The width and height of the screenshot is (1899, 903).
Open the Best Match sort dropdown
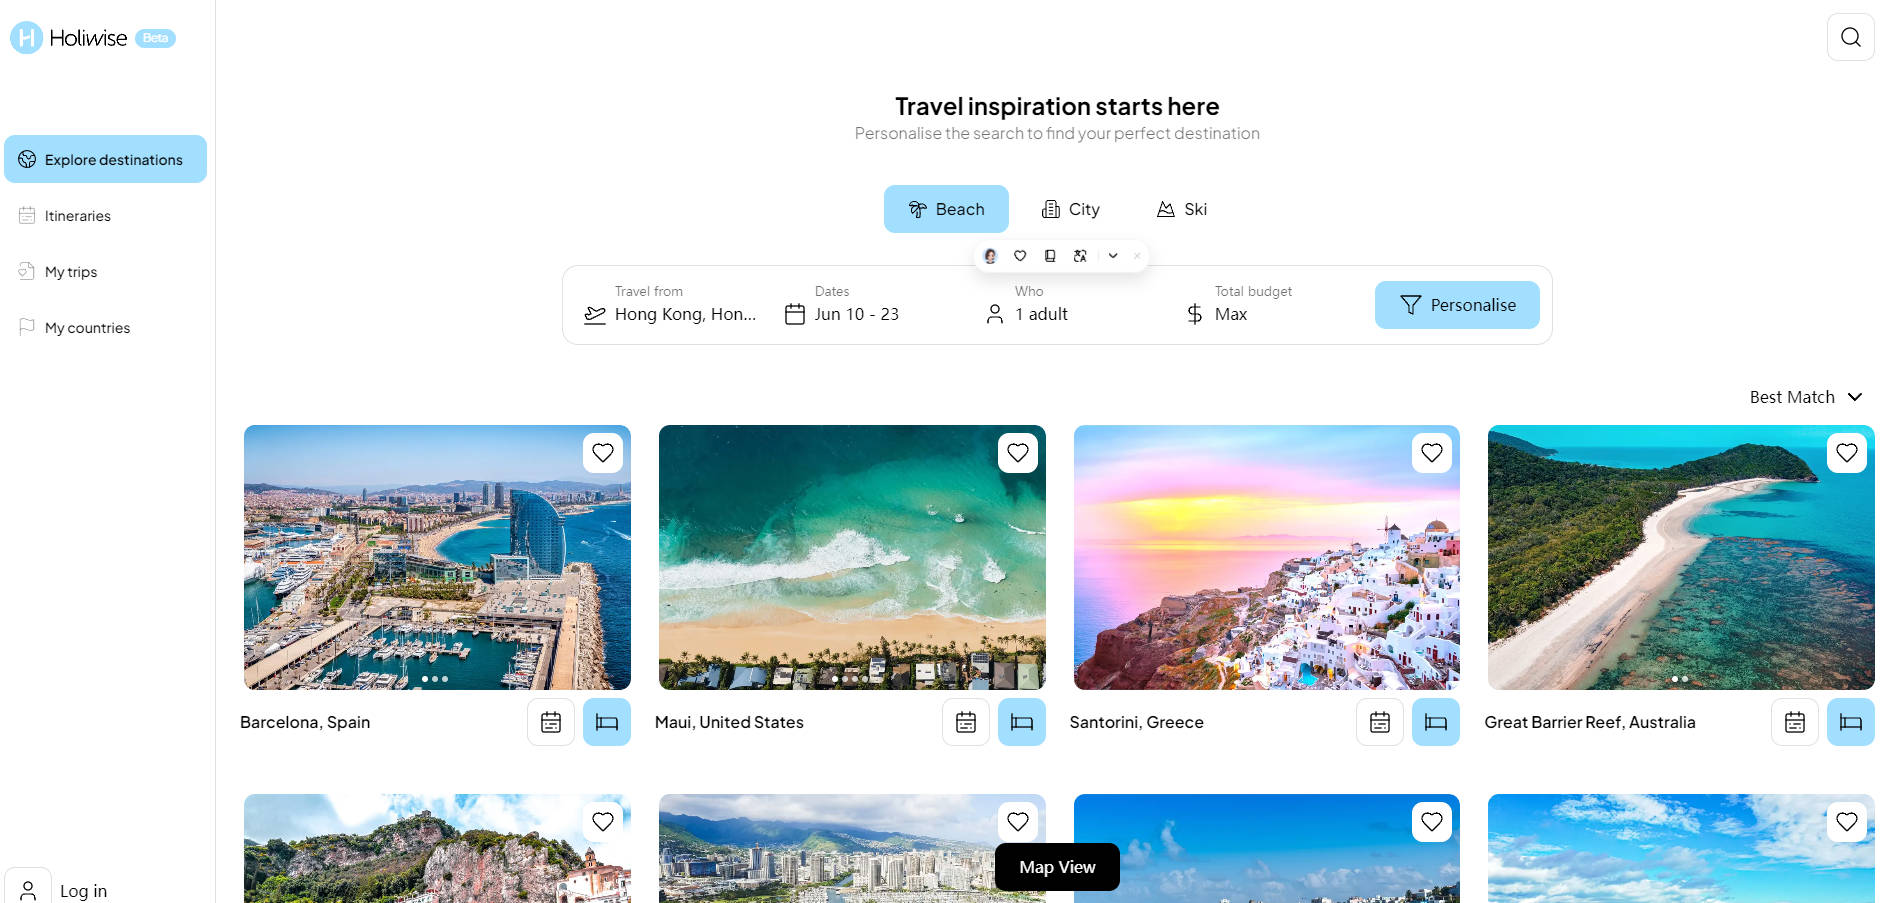[x=1805, y=397]
